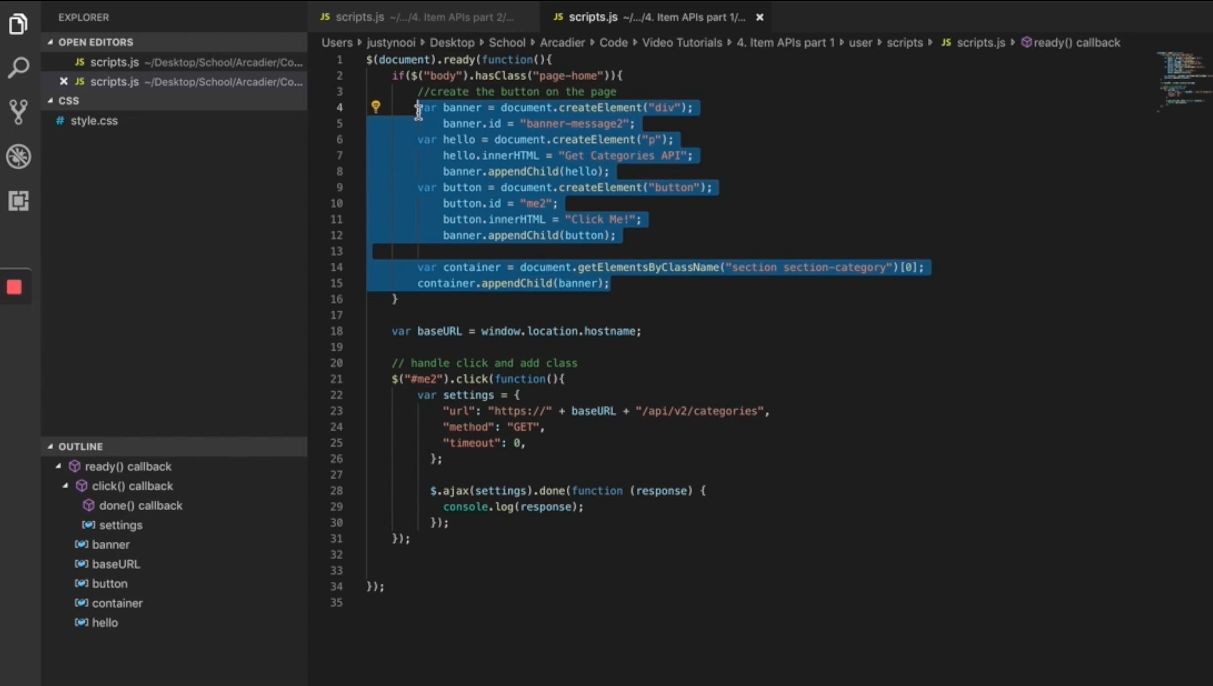Click the red stop recording icon

pos(14,287)
